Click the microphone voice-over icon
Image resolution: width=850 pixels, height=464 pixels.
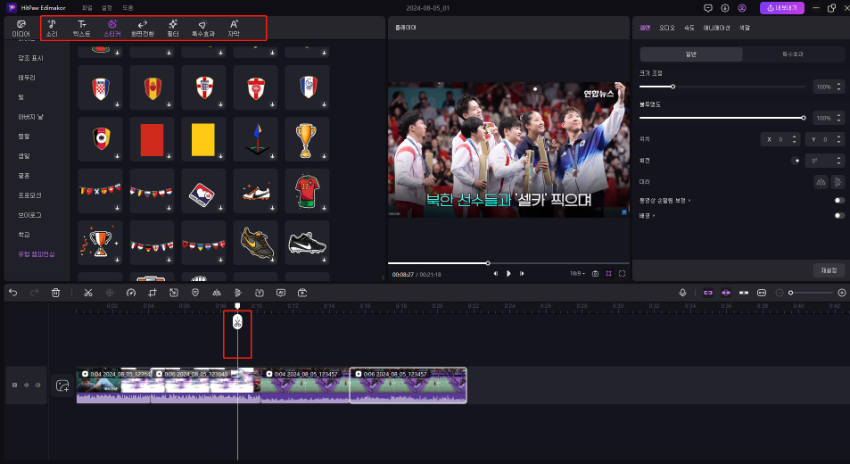pos(683,292)
